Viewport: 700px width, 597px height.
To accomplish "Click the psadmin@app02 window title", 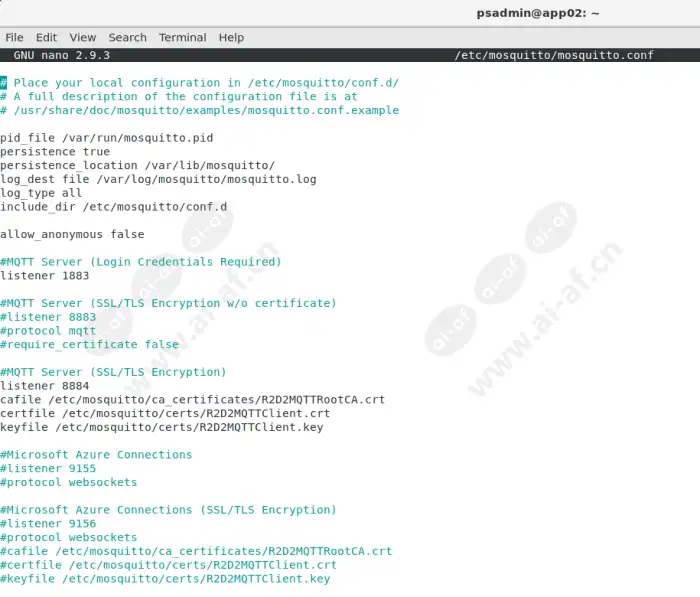I will [x=538, y=13].
